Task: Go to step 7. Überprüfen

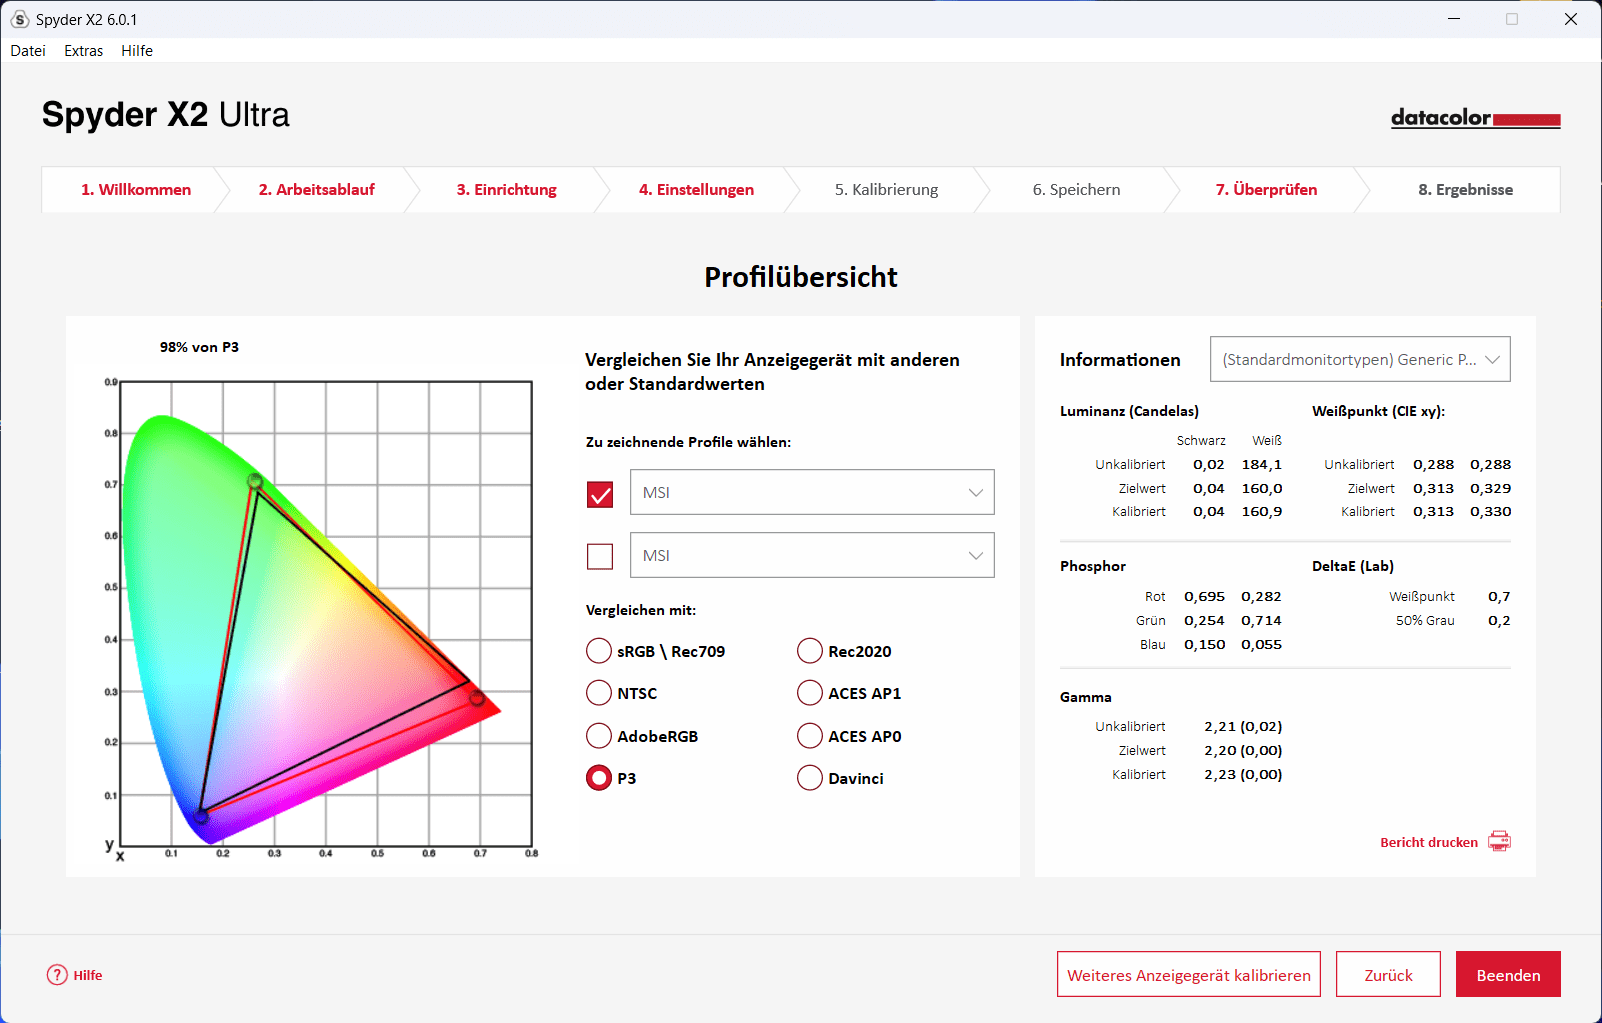Action: click(x=1267, y=190)
